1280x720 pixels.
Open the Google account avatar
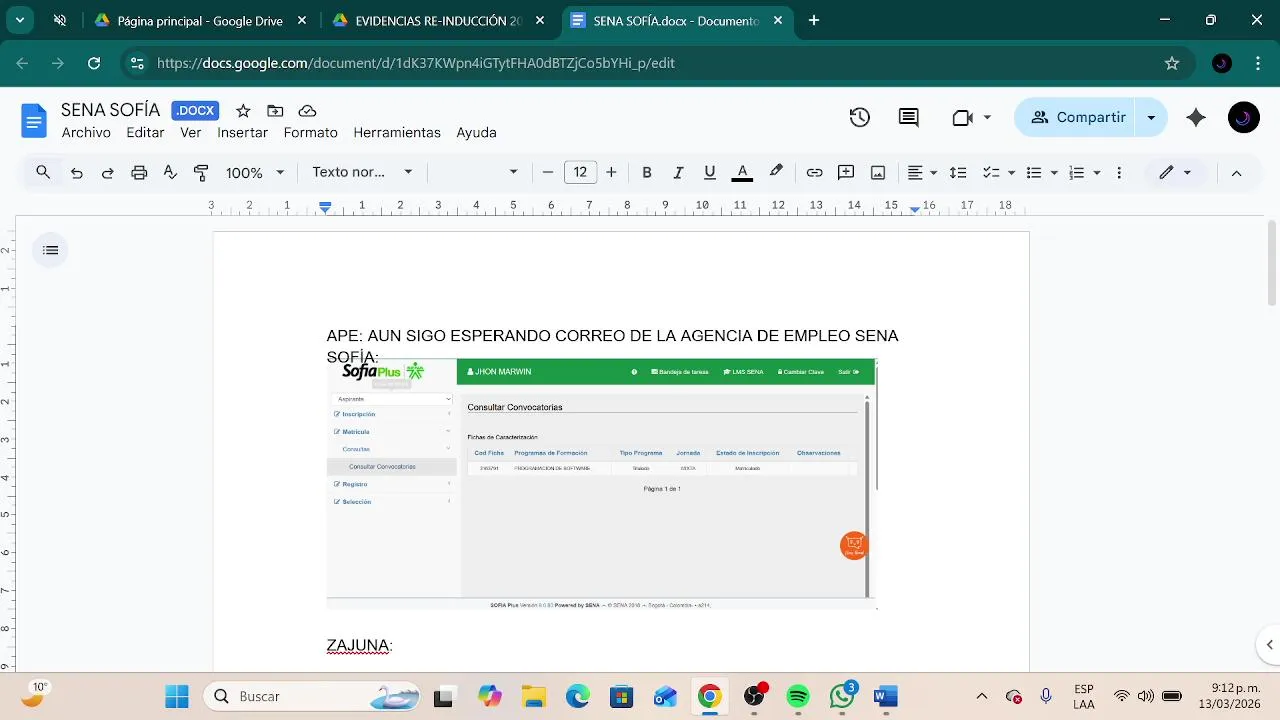[1244, 118]
